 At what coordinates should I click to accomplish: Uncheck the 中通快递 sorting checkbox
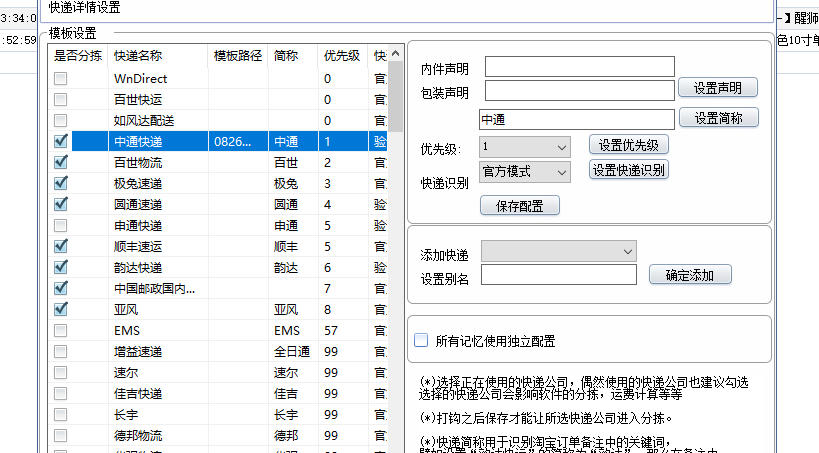coord(61,141)
